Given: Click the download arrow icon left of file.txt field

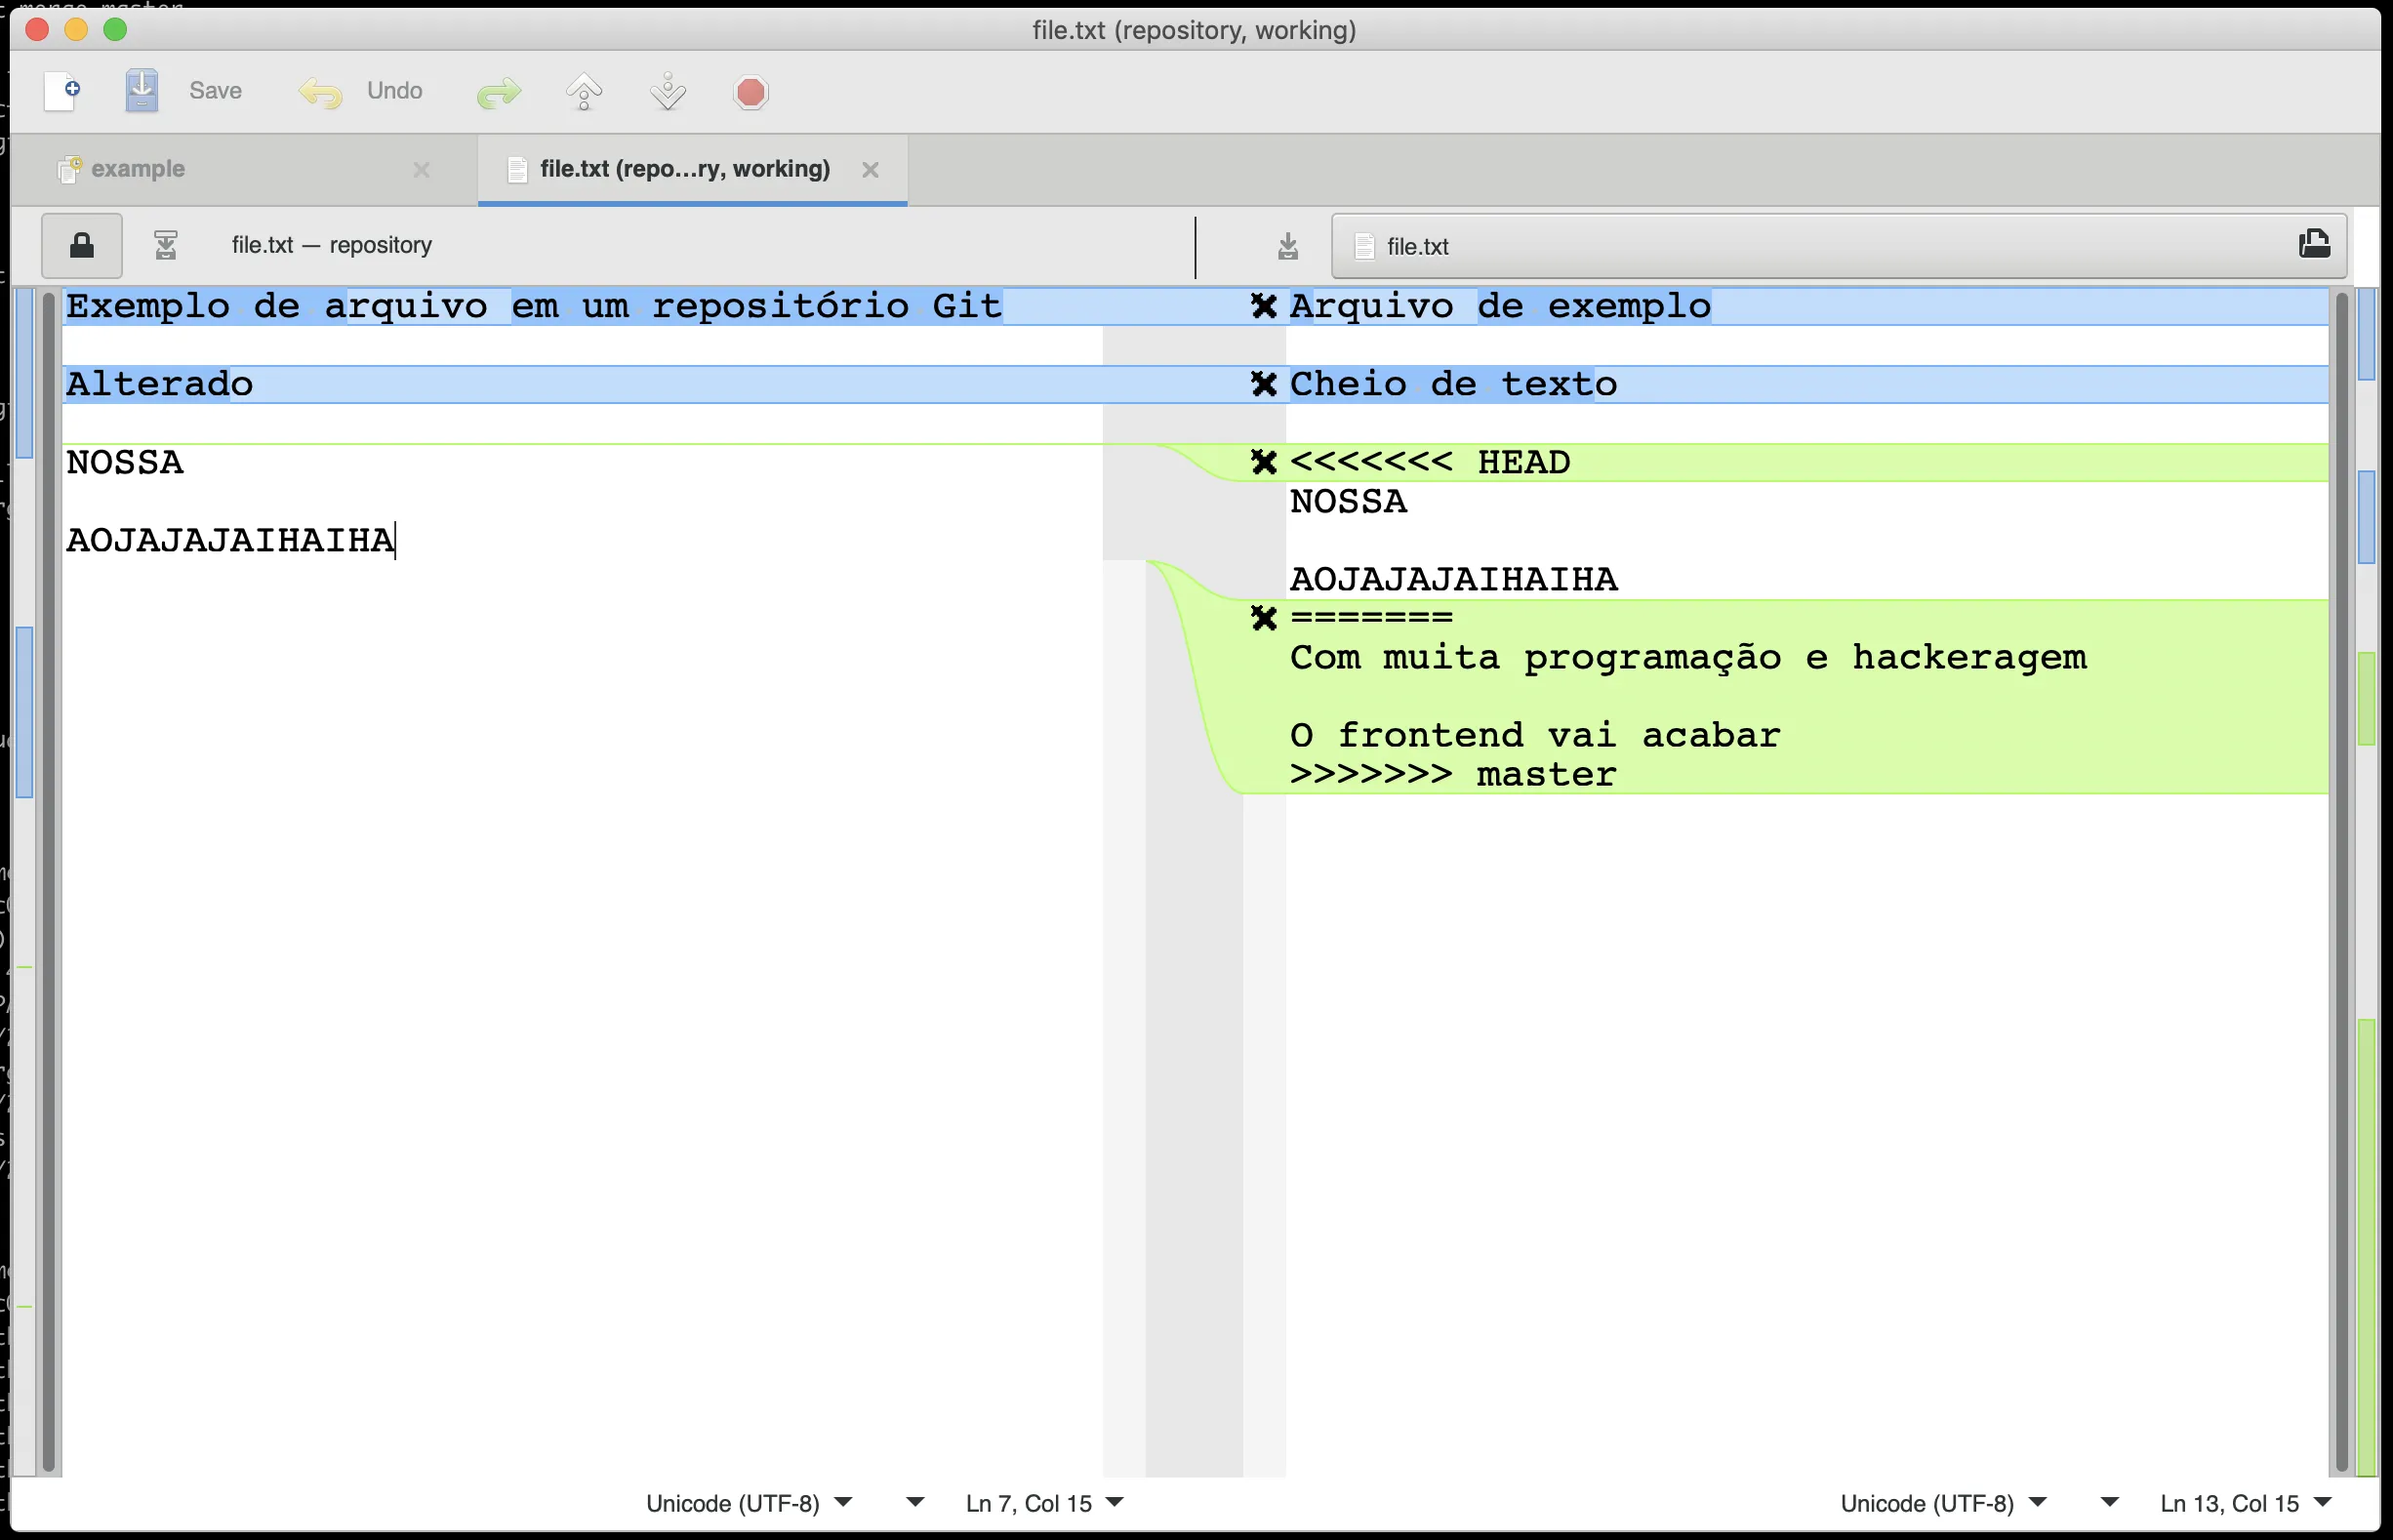Looking at the screenshot, I should point(1288,246).
